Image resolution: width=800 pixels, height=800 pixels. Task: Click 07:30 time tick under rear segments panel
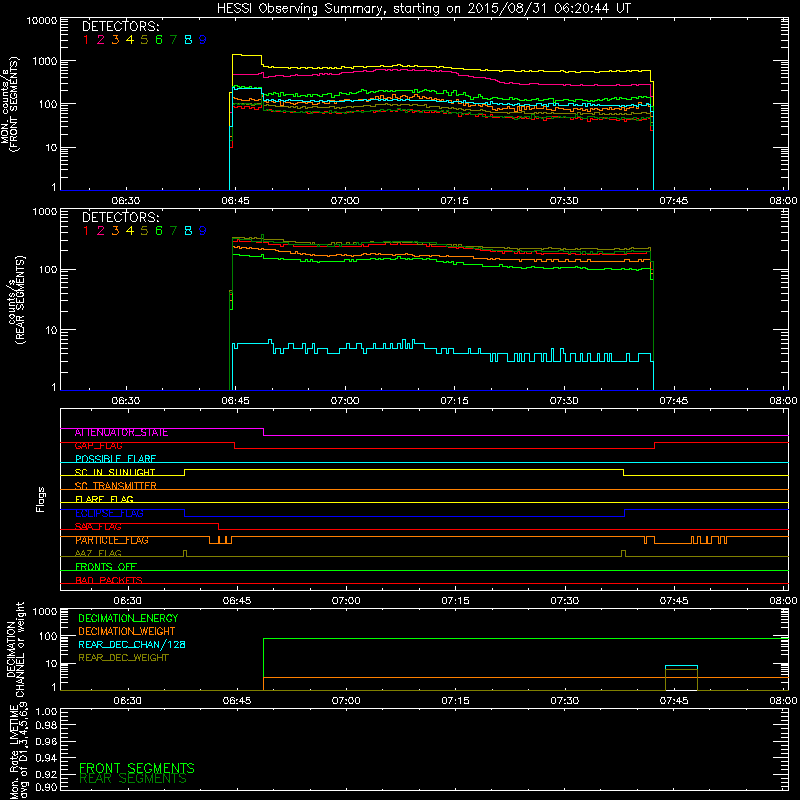coord(564,401)
